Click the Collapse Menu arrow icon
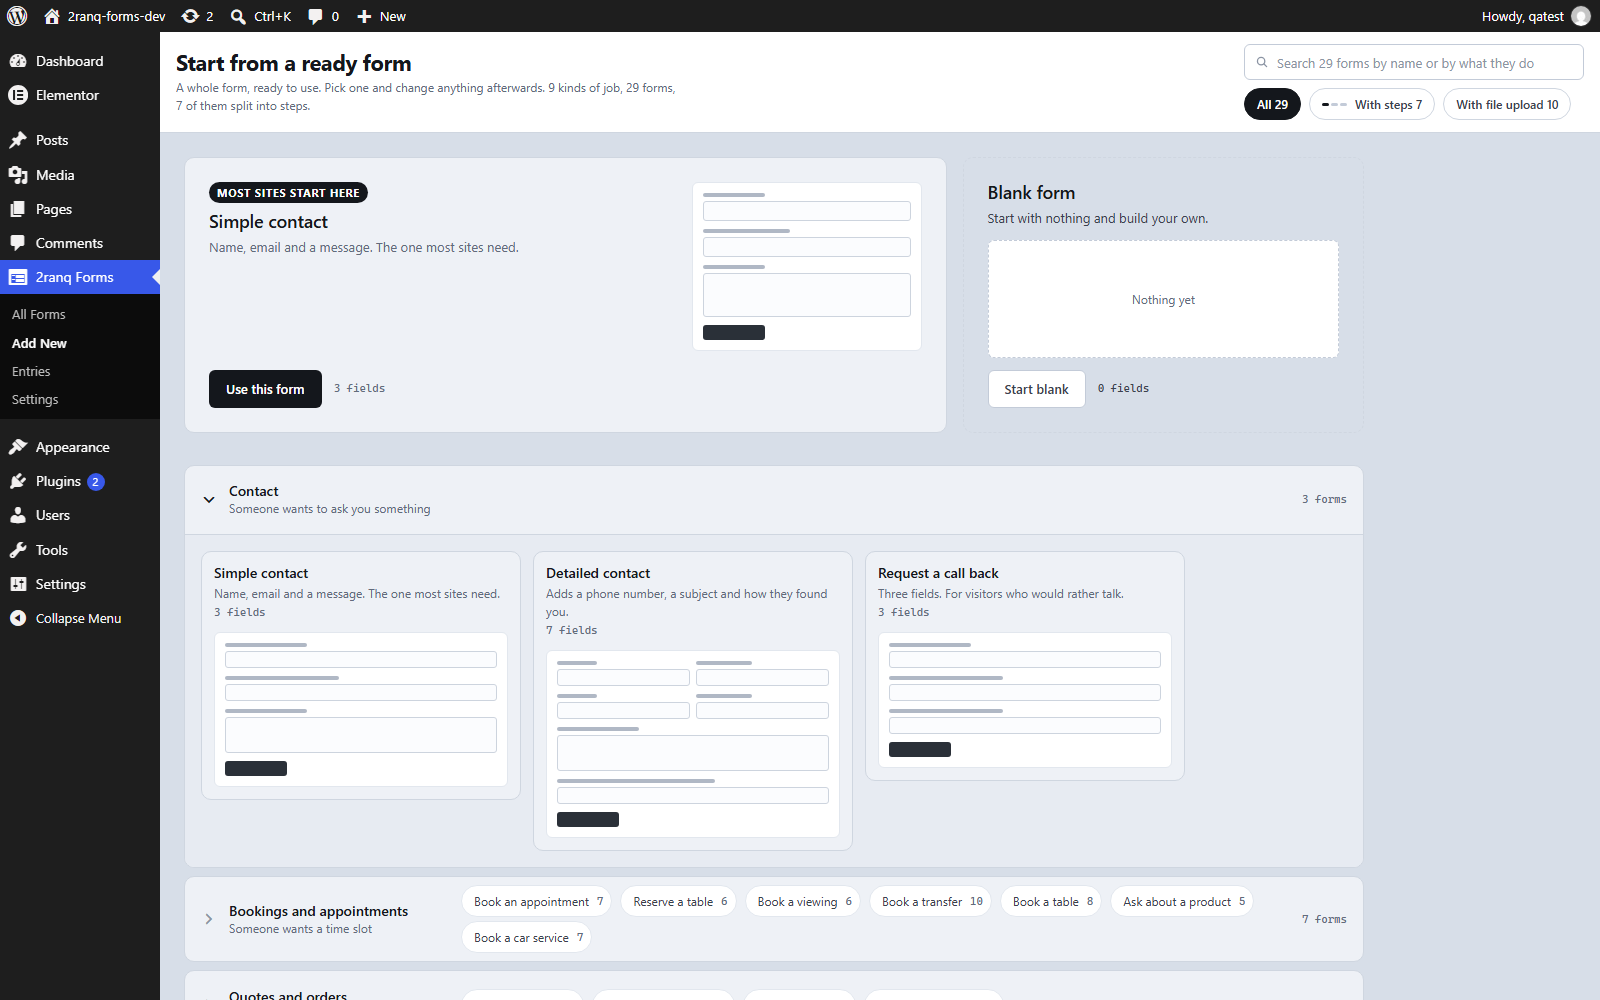1600x1000 pixels. [x=18, y=618]
